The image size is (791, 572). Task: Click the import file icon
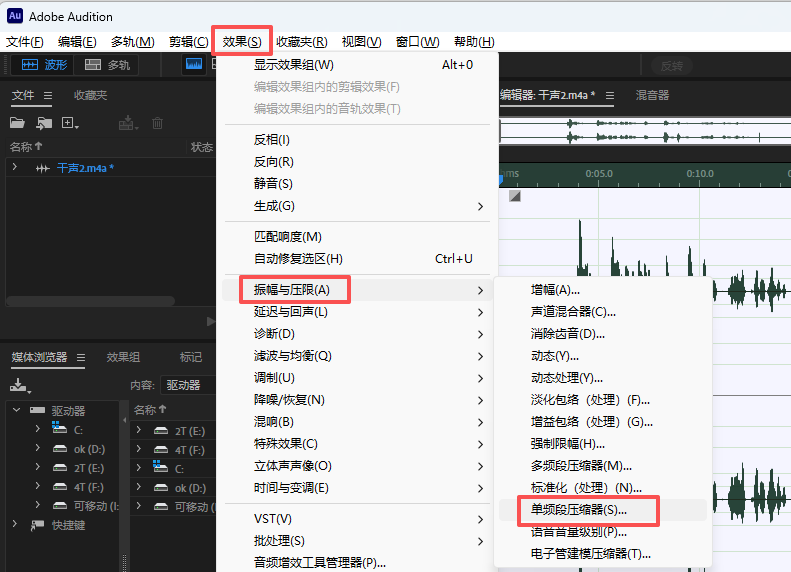click(44, 123)
